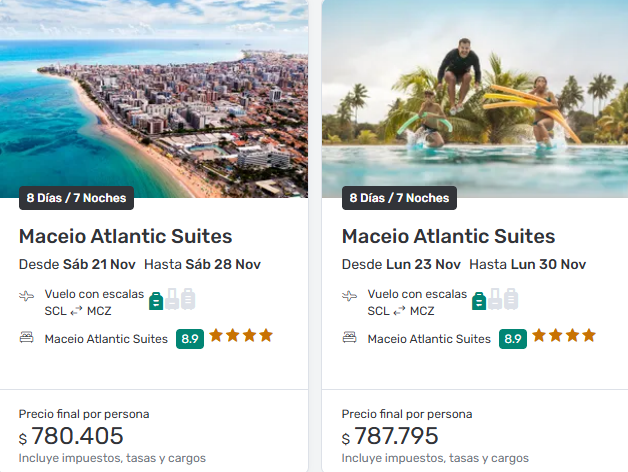Click the airplane icon in the Sáb 21 Nov card
The height and width of the screenshot is (472, 628).
pos(27,297)
